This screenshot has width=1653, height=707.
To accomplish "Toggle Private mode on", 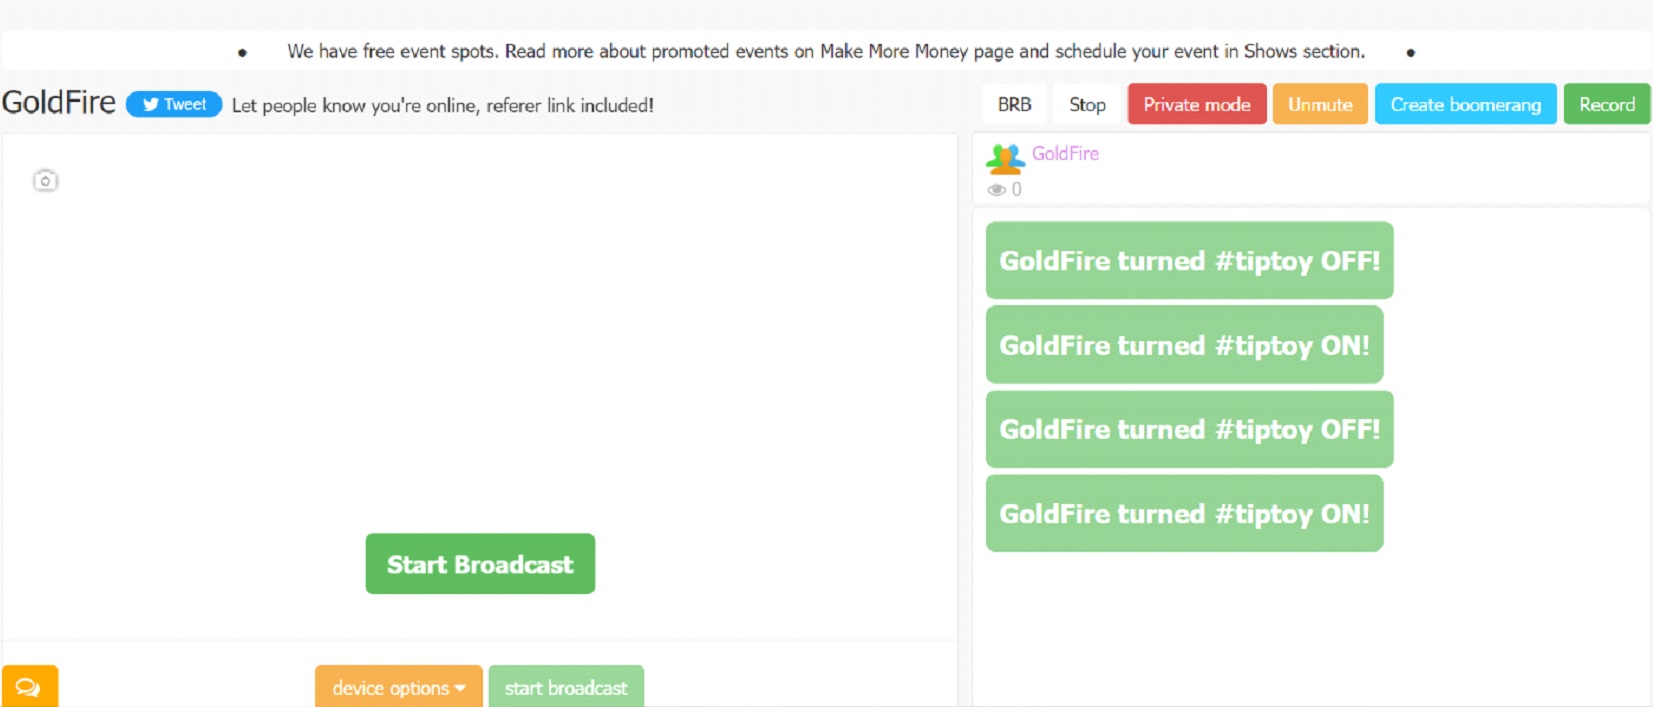I will point(1196,104).
